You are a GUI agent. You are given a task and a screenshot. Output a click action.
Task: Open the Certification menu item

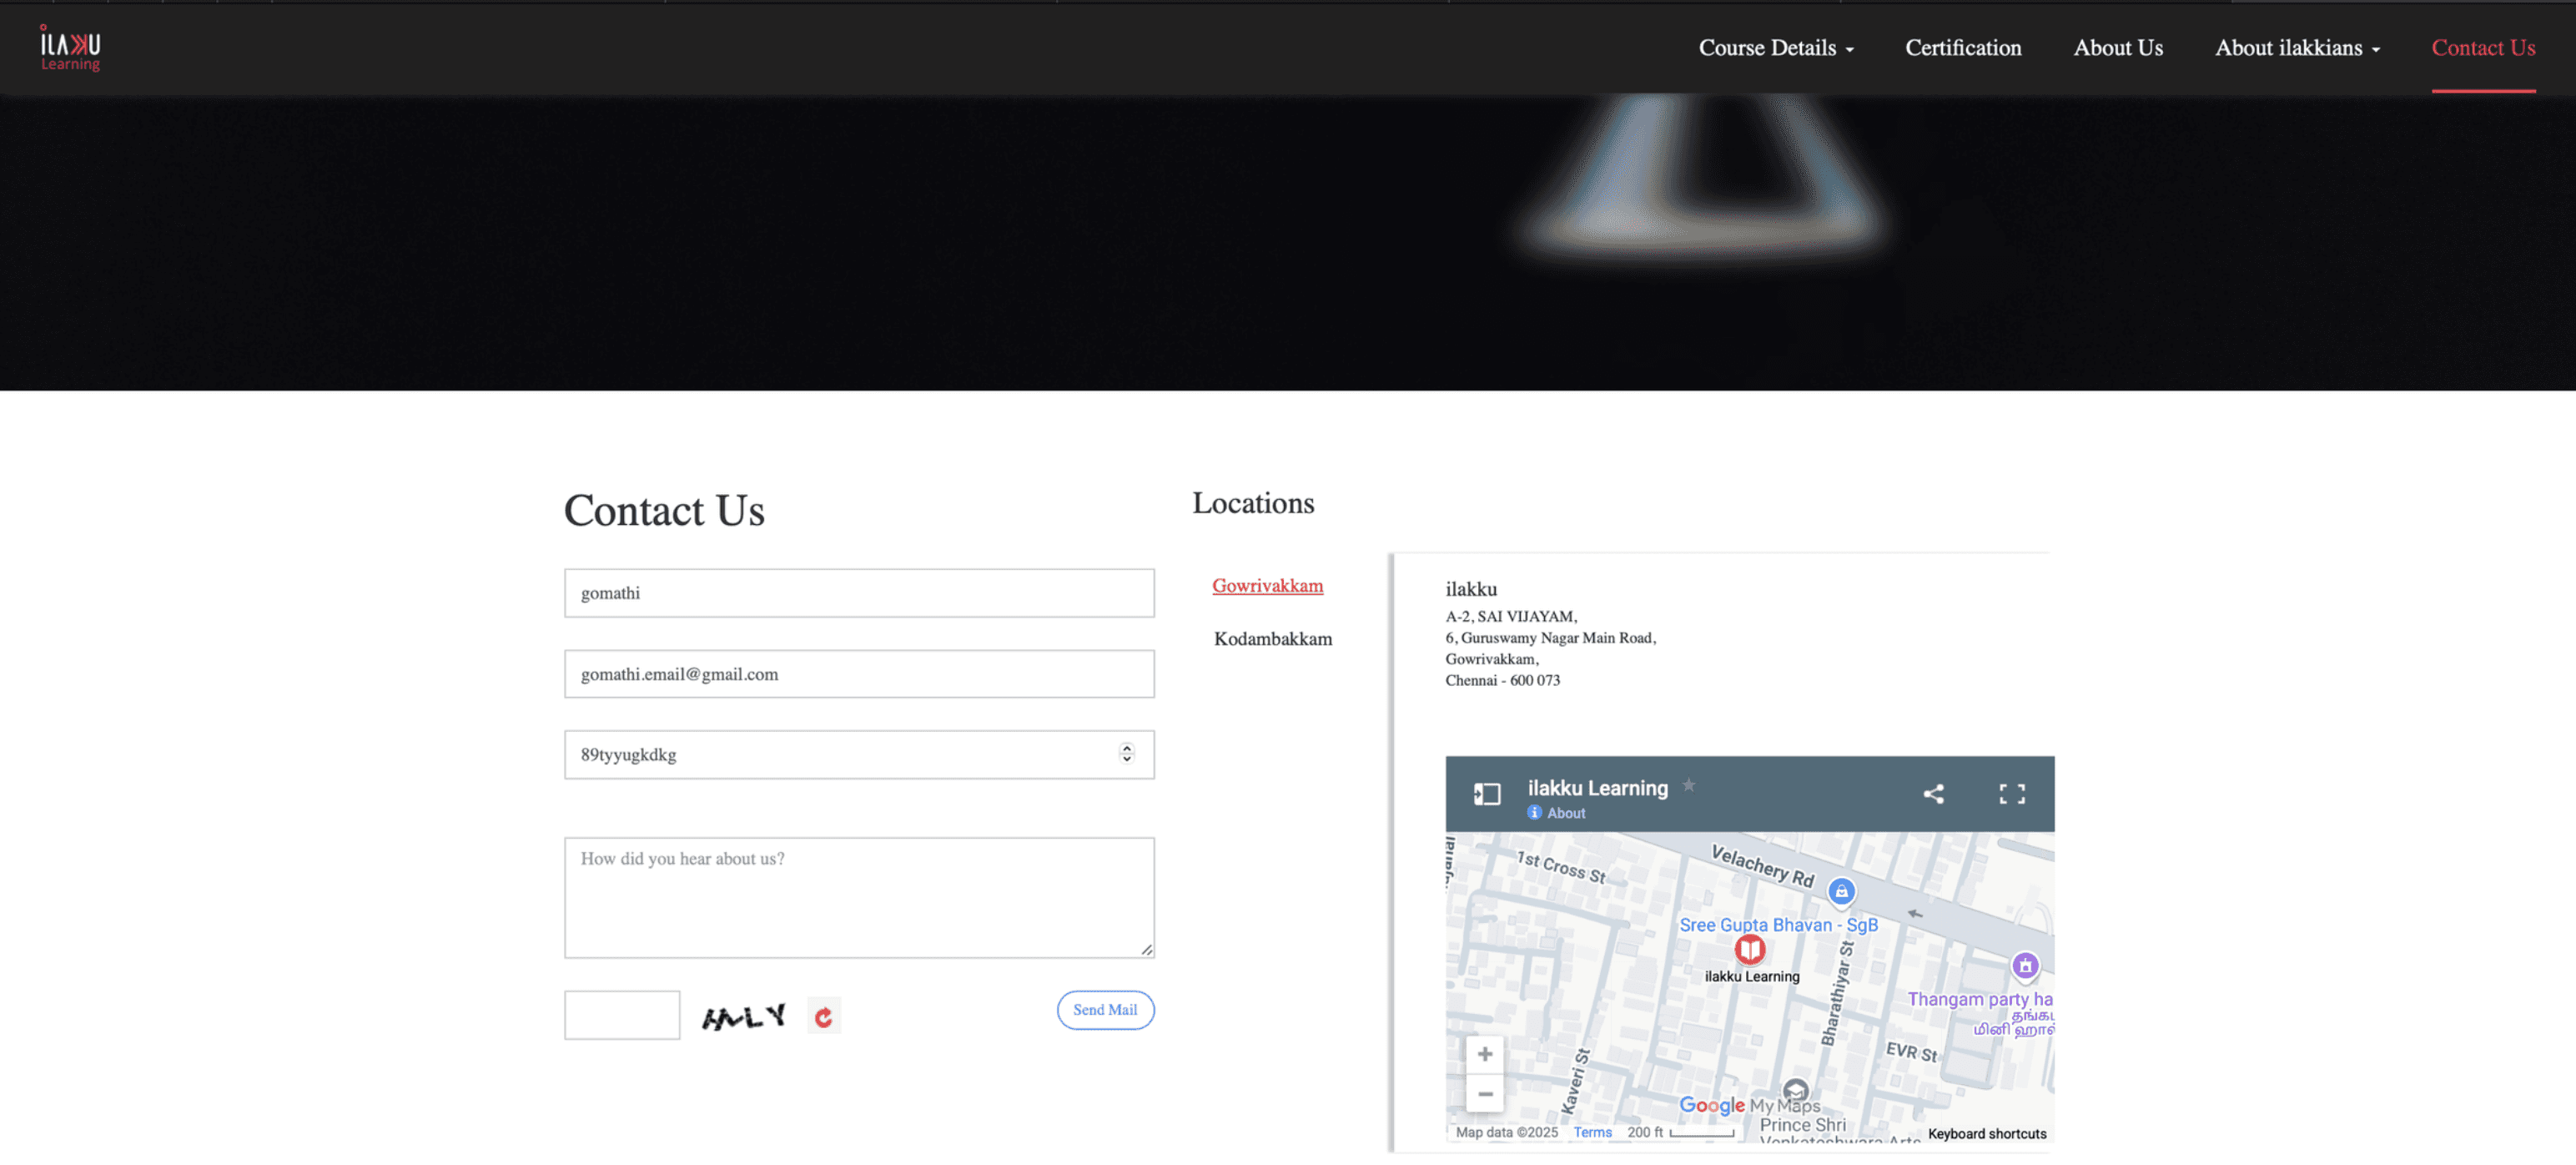point(1962,48)
